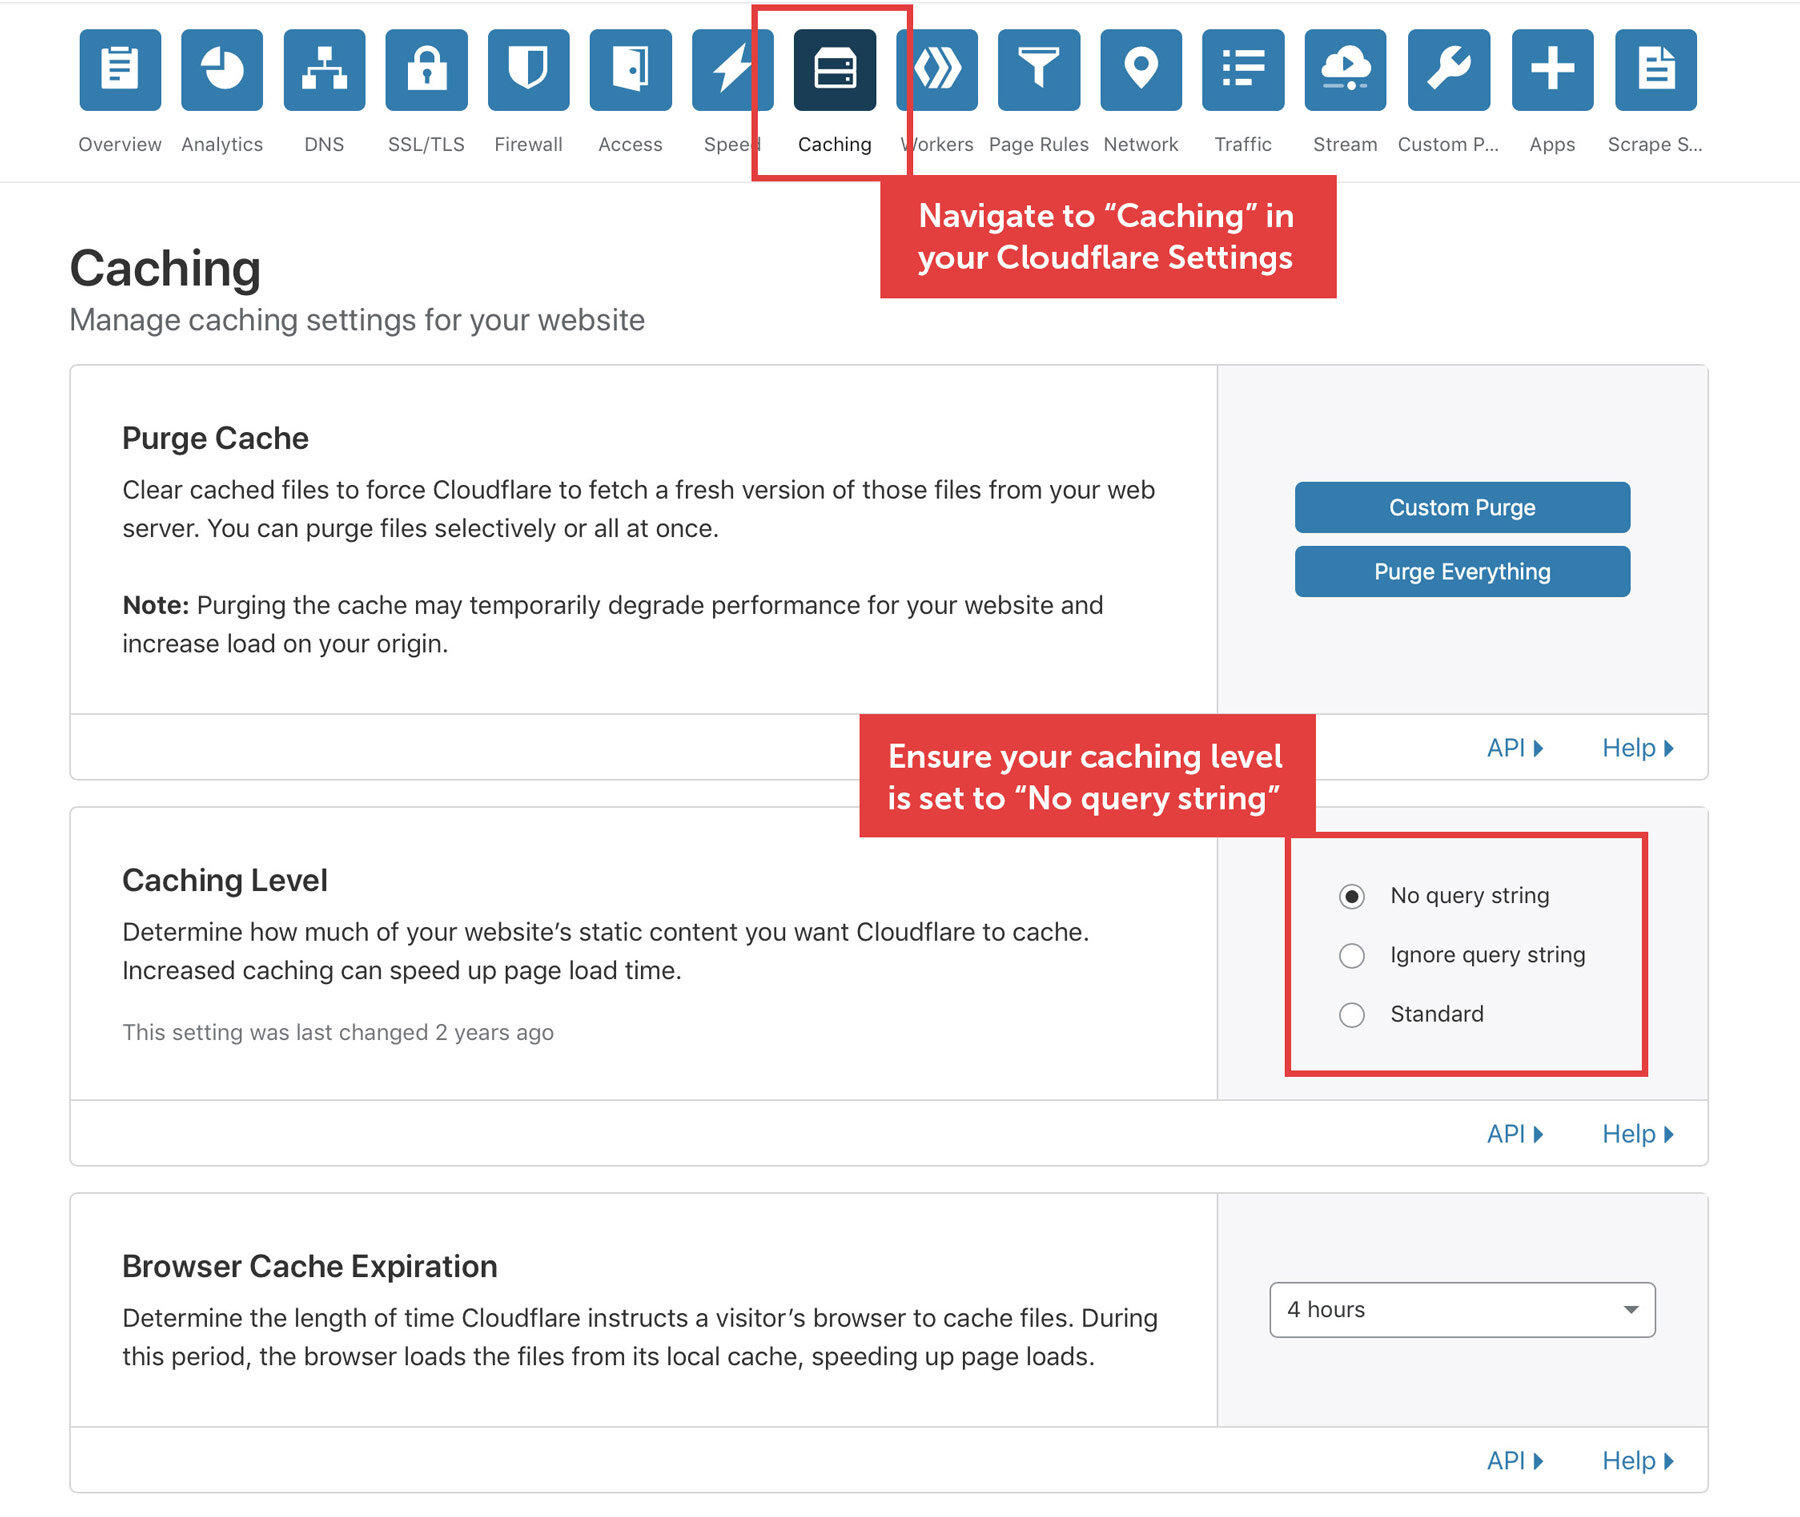Click the Access door icon
1800x1517 pixels.
point(630,70)
